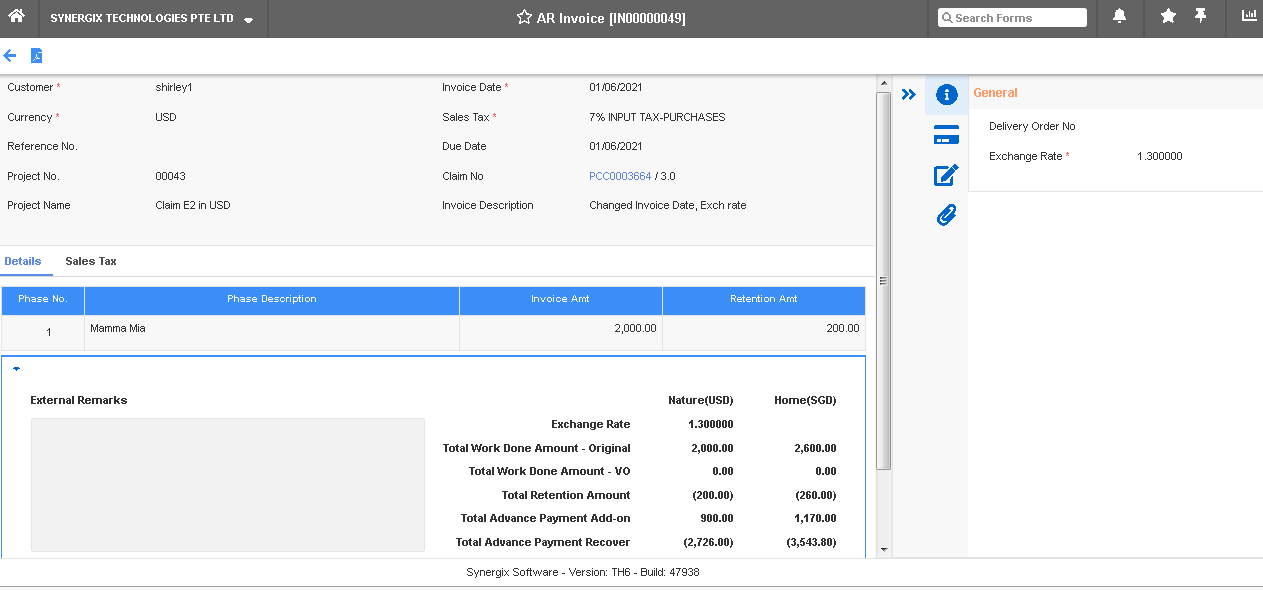The image size is (1263, 590).
Task: Select the payment card icon in the sidebar
Action: 946,134
